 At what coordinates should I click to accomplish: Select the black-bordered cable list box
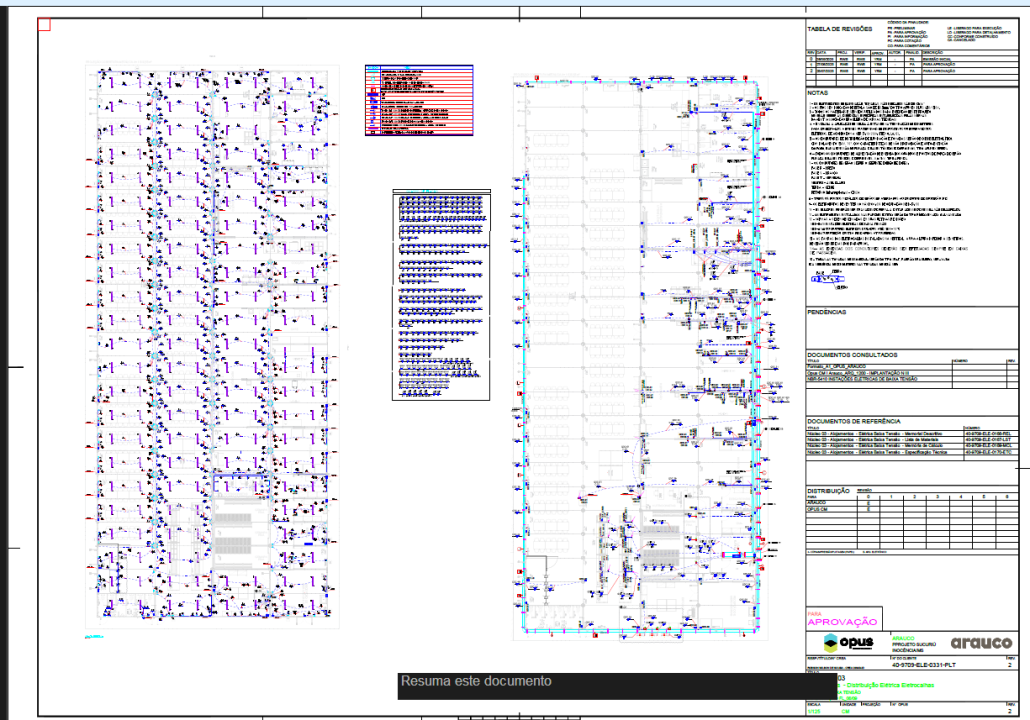tap(442, 296)
